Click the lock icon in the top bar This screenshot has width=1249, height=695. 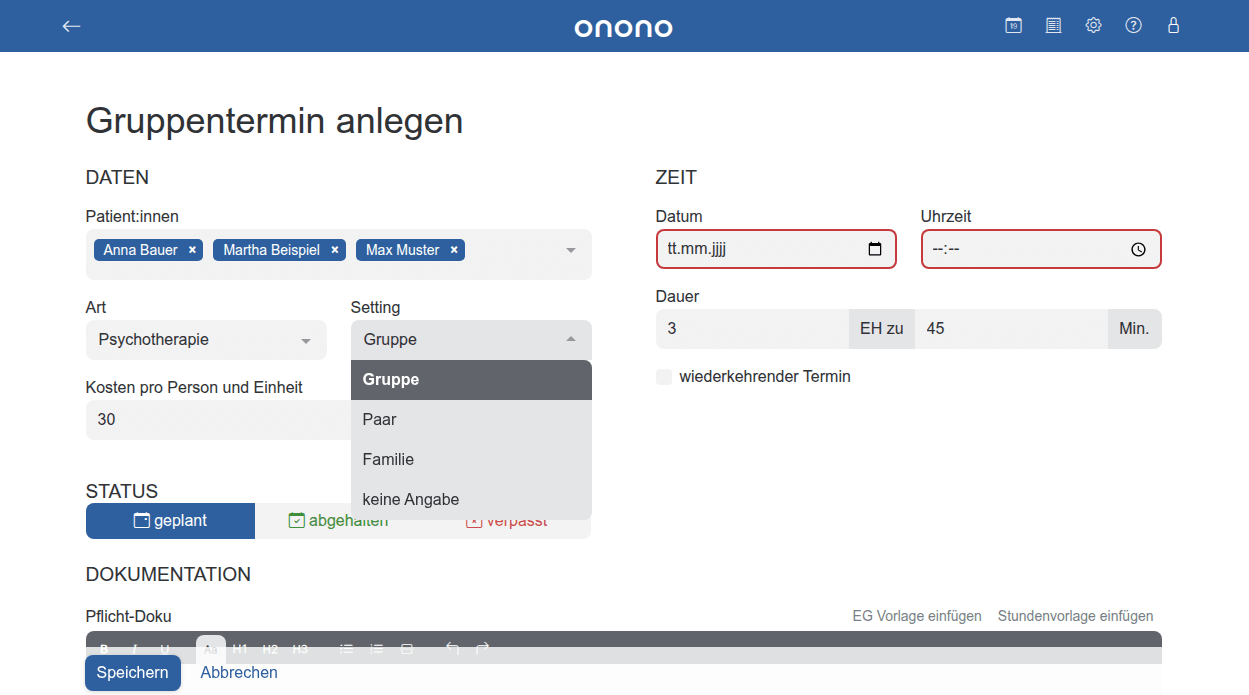pos(1173,25)
